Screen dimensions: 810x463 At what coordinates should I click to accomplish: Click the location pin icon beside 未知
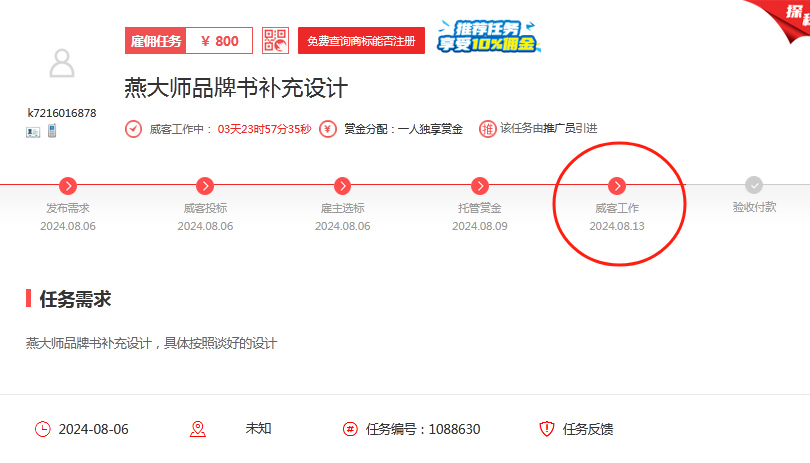198,429
